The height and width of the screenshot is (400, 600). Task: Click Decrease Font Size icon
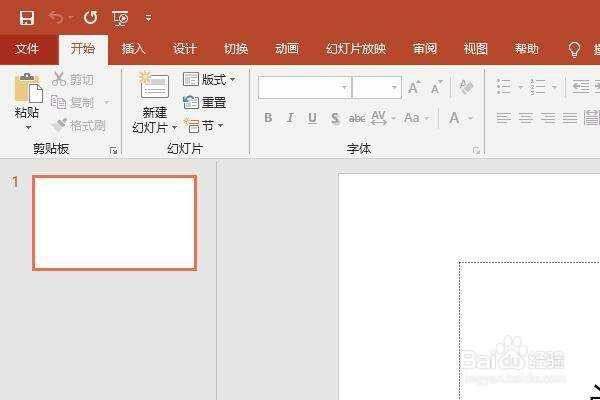(x=436, y=87)
